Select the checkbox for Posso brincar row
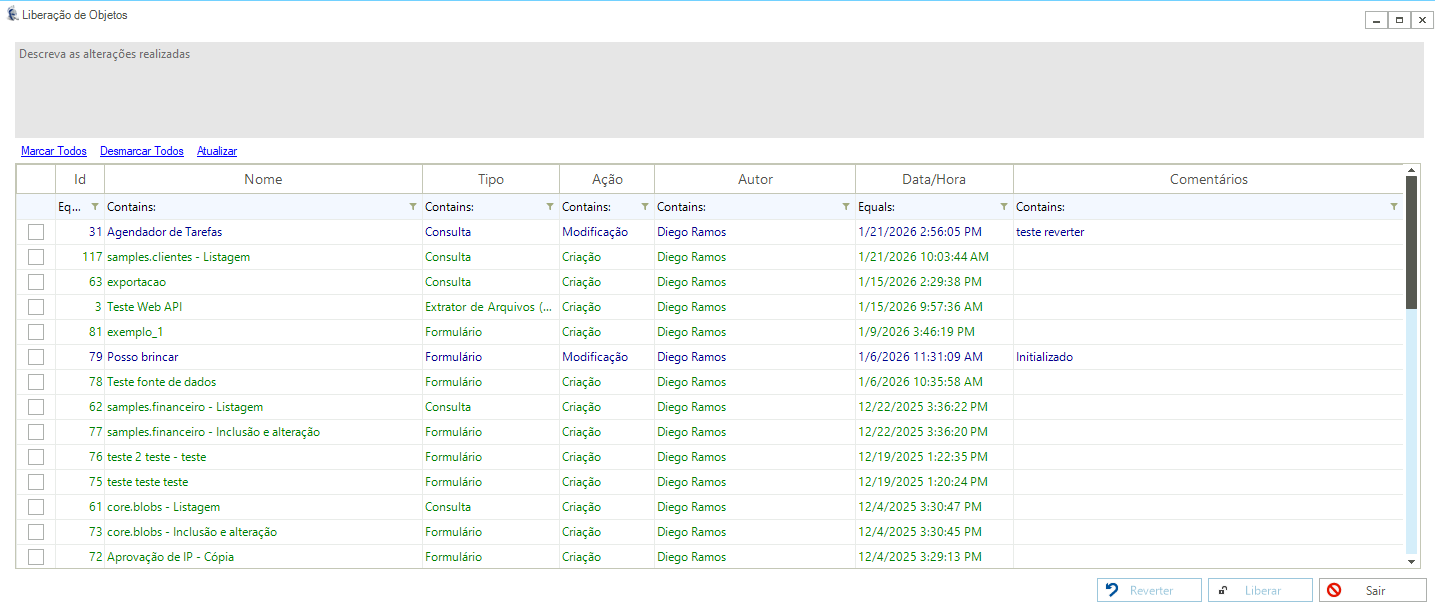 pos(36,357)
